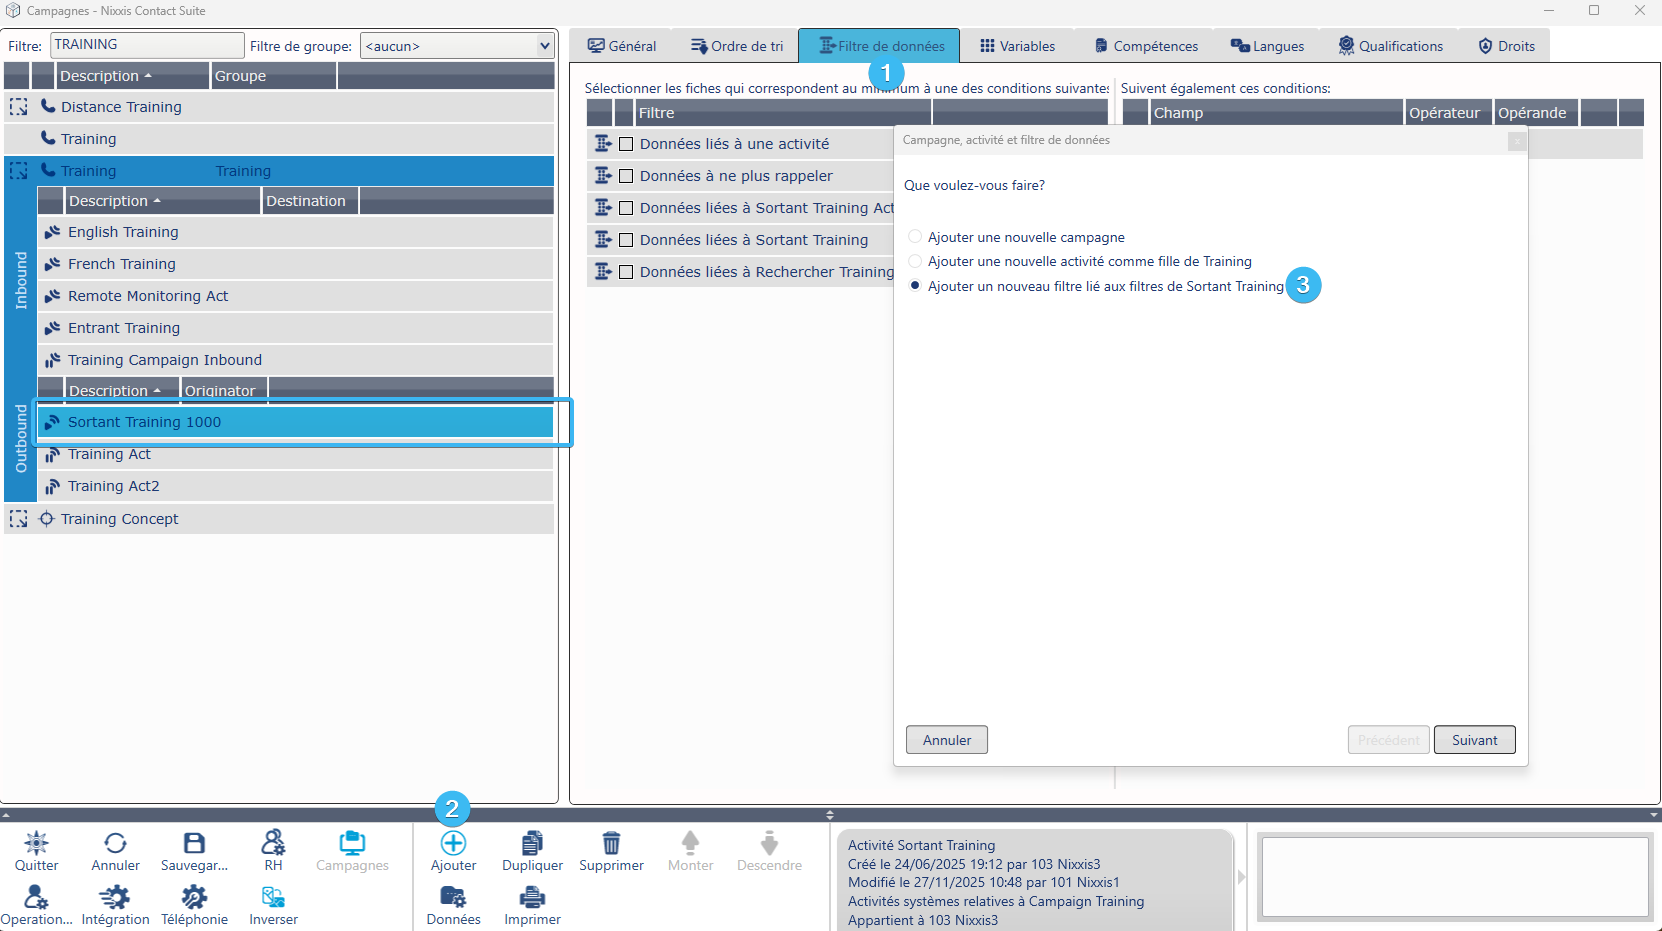1662x931 pixels.
Task: Check the Données à ne plus rappeler checkbox
Action: pyautogui.click(x=626, y=176)
